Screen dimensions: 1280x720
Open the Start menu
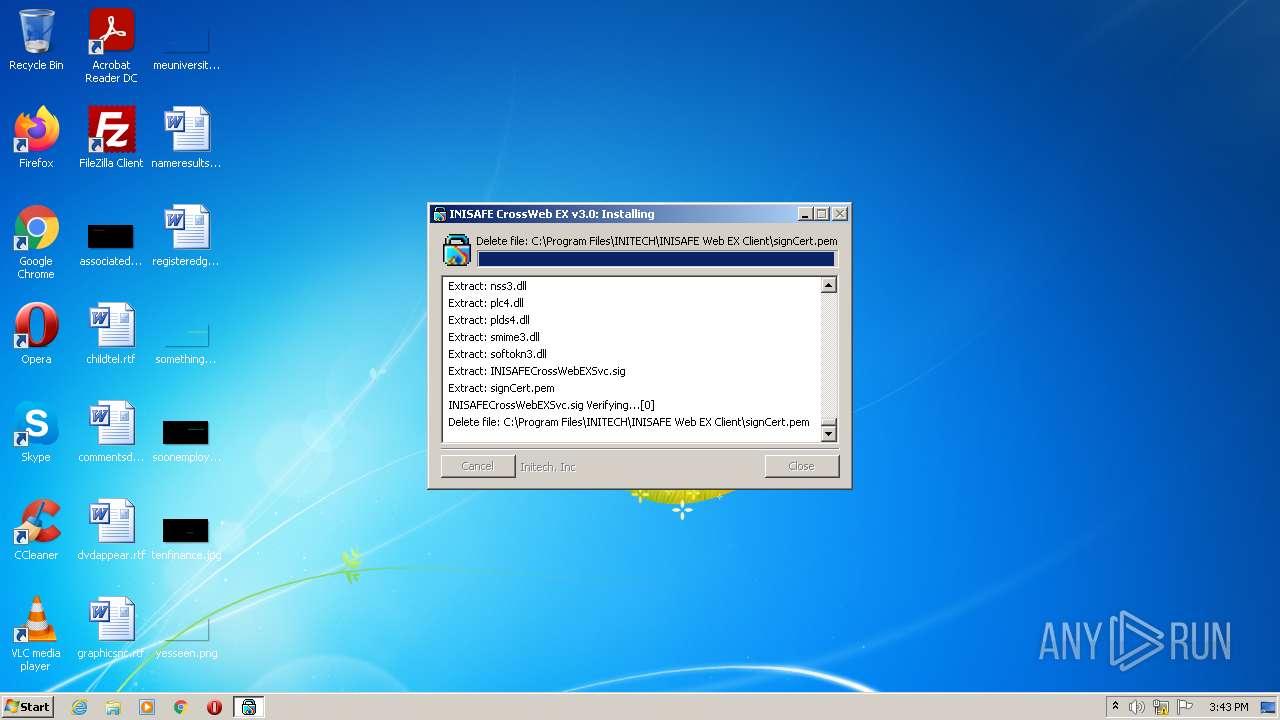click(27, 707)
